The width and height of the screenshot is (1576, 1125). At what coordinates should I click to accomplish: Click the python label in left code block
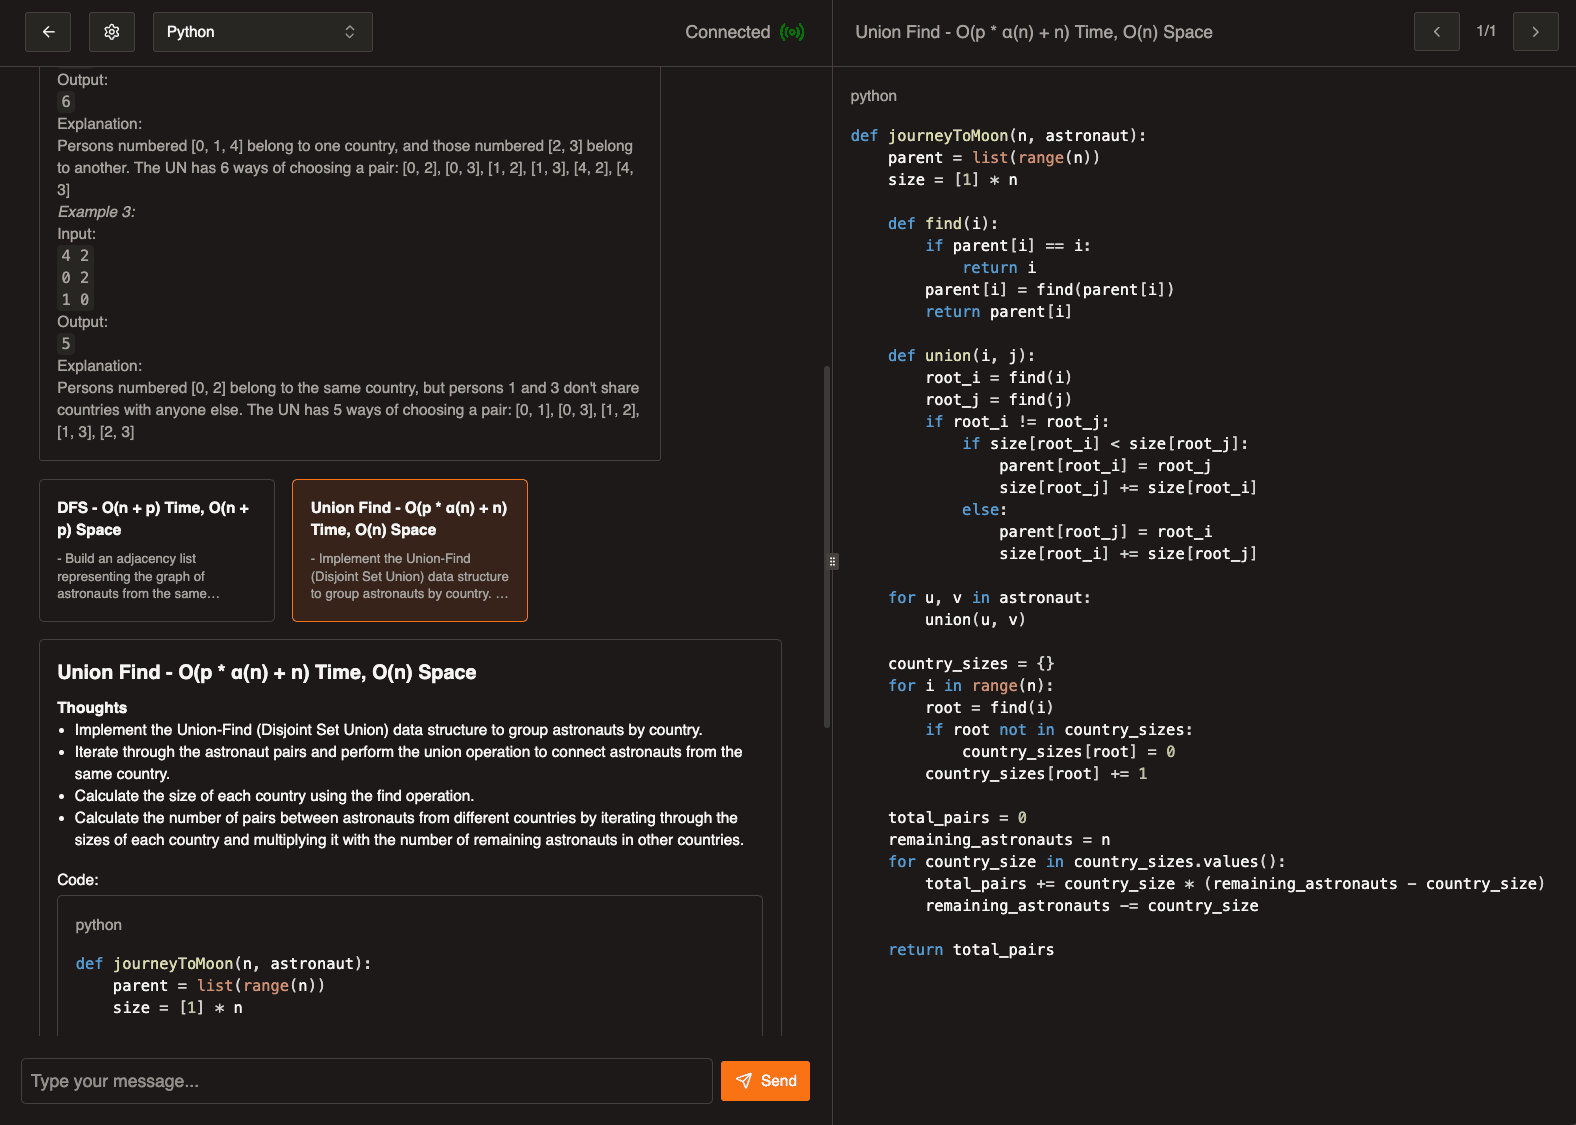[99, 925]
